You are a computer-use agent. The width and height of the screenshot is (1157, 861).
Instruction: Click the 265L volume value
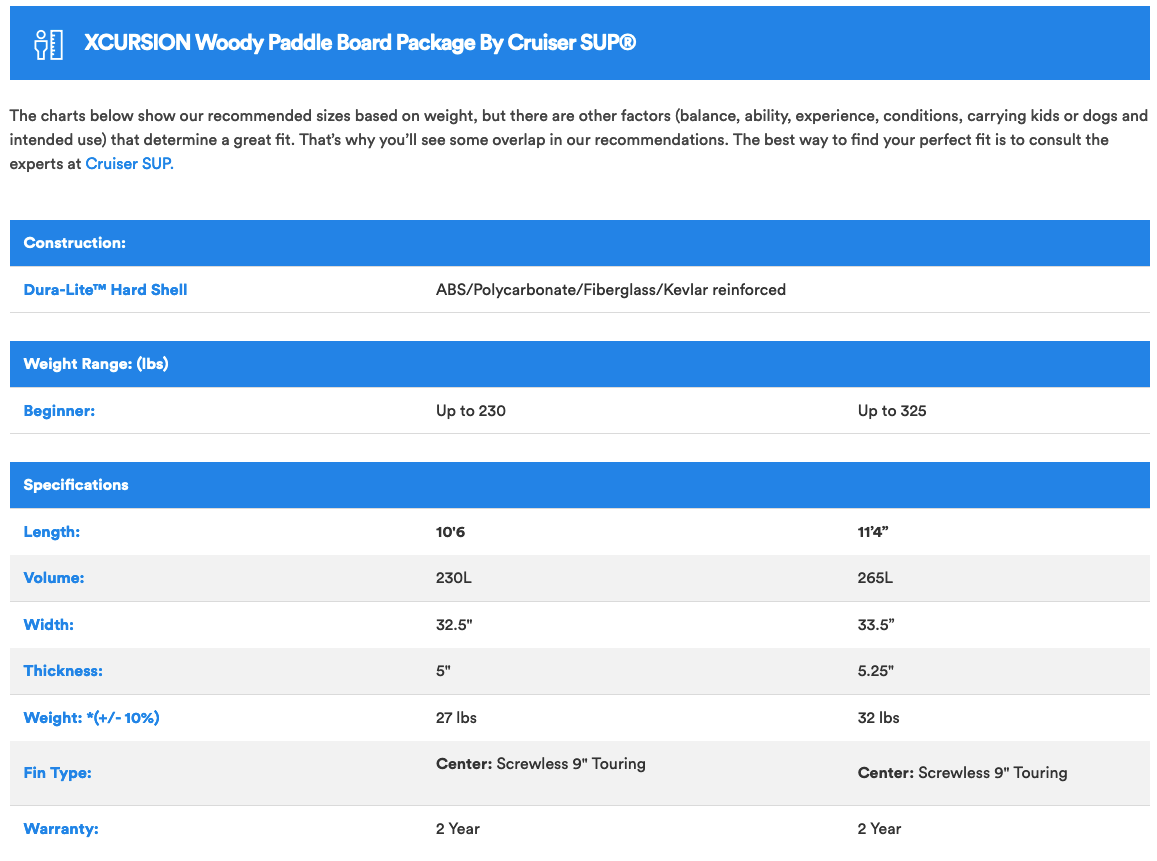coord(875,578)
